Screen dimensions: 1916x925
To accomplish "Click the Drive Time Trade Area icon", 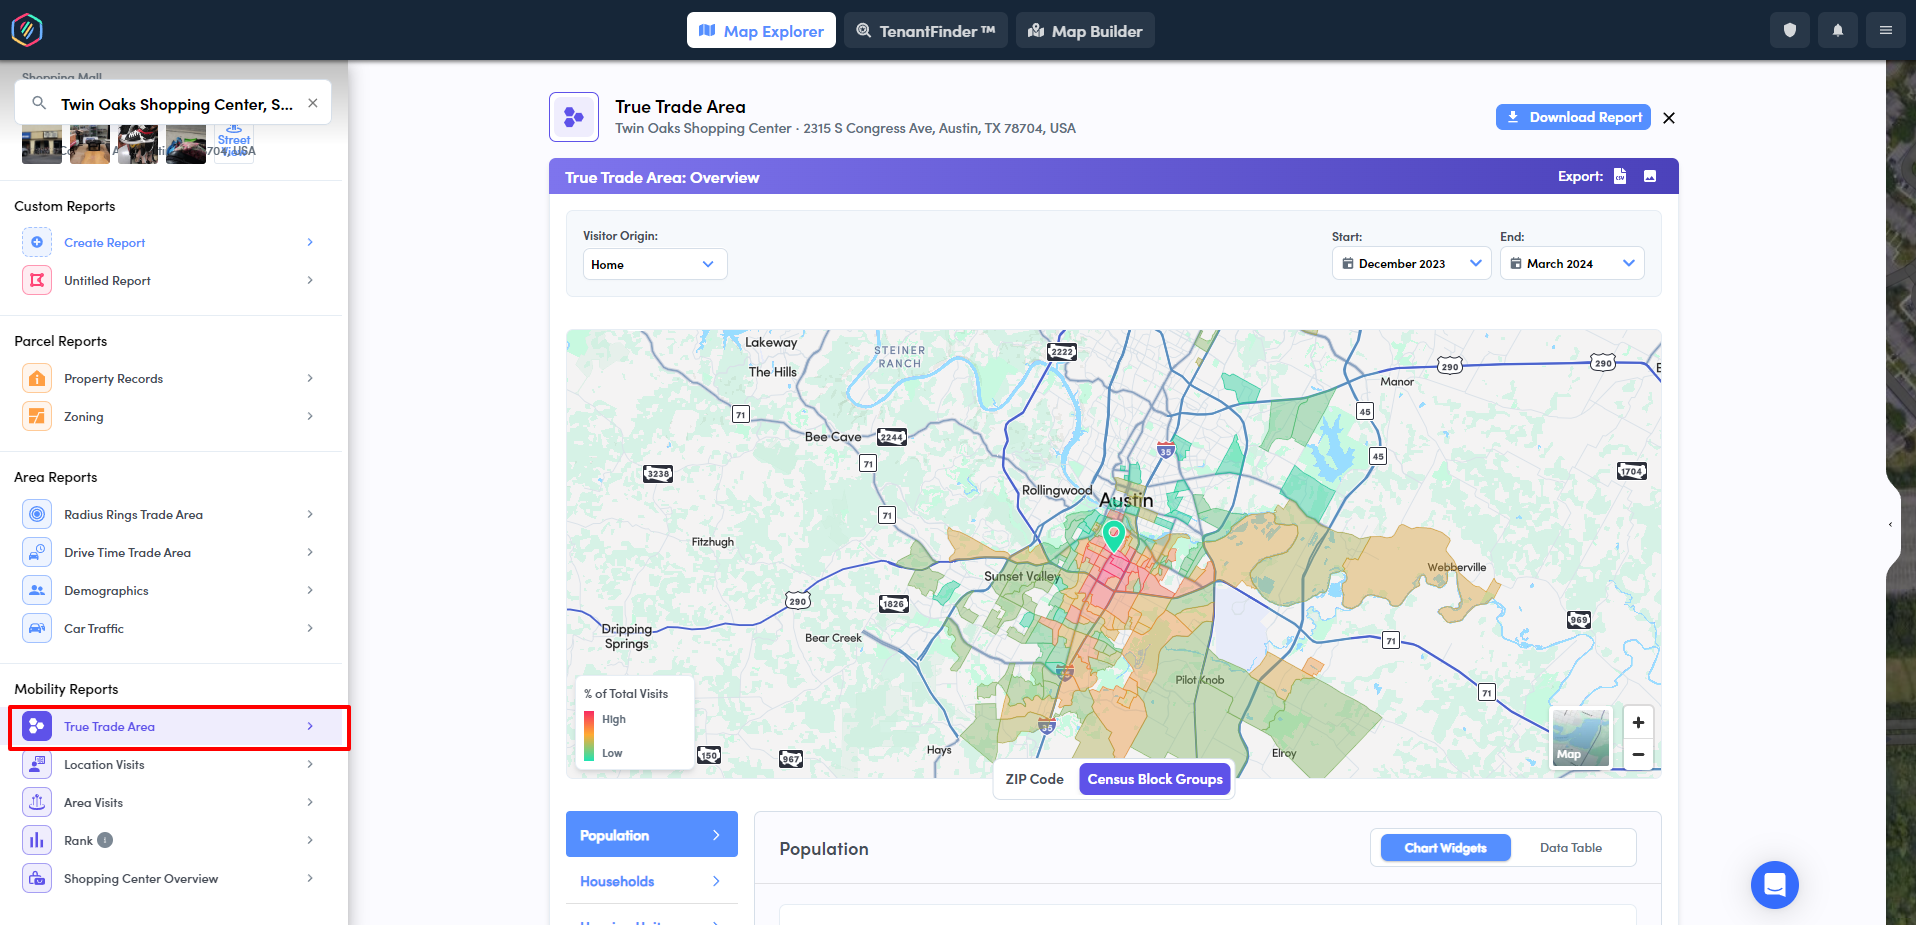I will pos(37,552).
